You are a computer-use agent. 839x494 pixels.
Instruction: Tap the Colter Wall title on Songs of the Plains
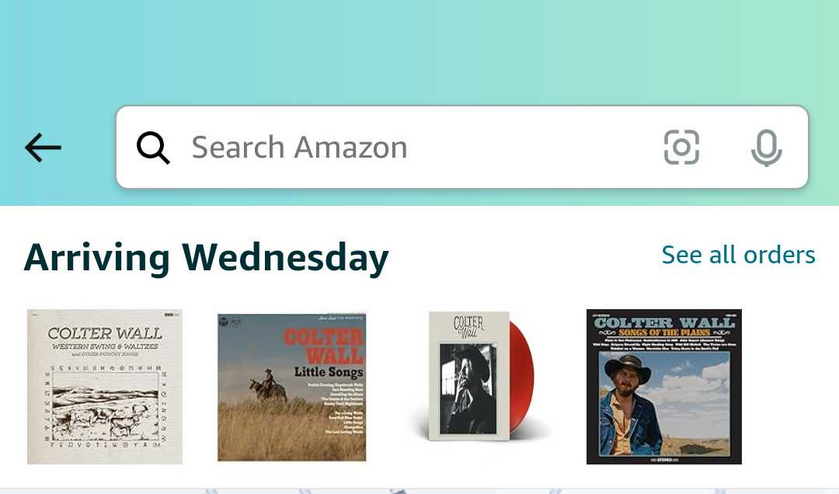[x=664, y=322]
